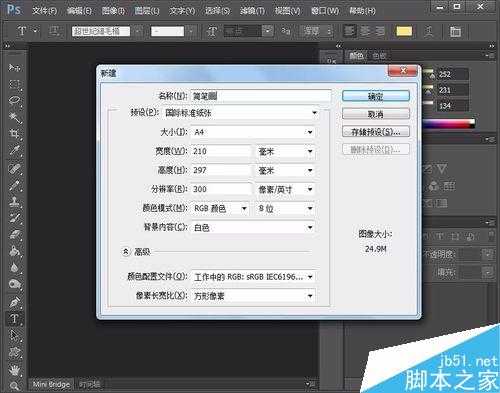Open the height unit dropdown 毫米
This screenshot has width=500, height=393.
click(x=285, y=170)
